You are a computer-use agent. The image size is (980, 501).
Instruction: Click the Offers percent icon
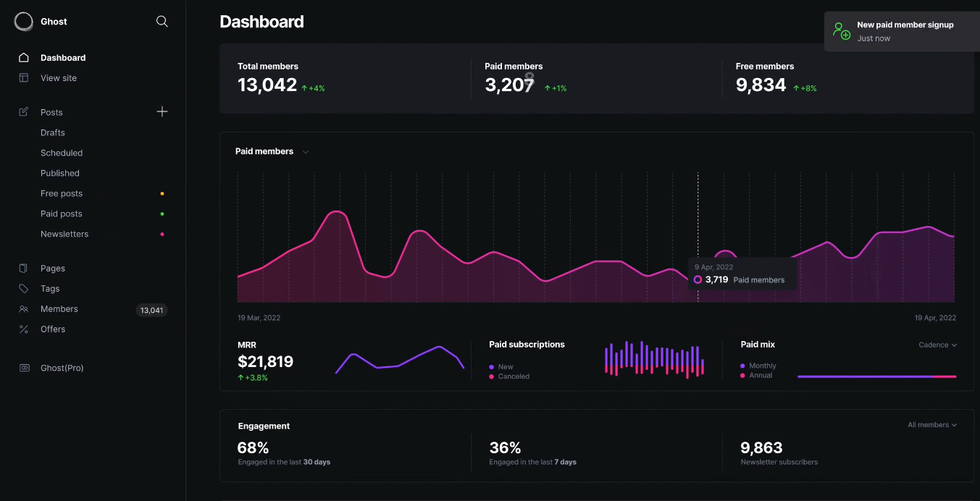pyautogui.click(x=24, y=329)
